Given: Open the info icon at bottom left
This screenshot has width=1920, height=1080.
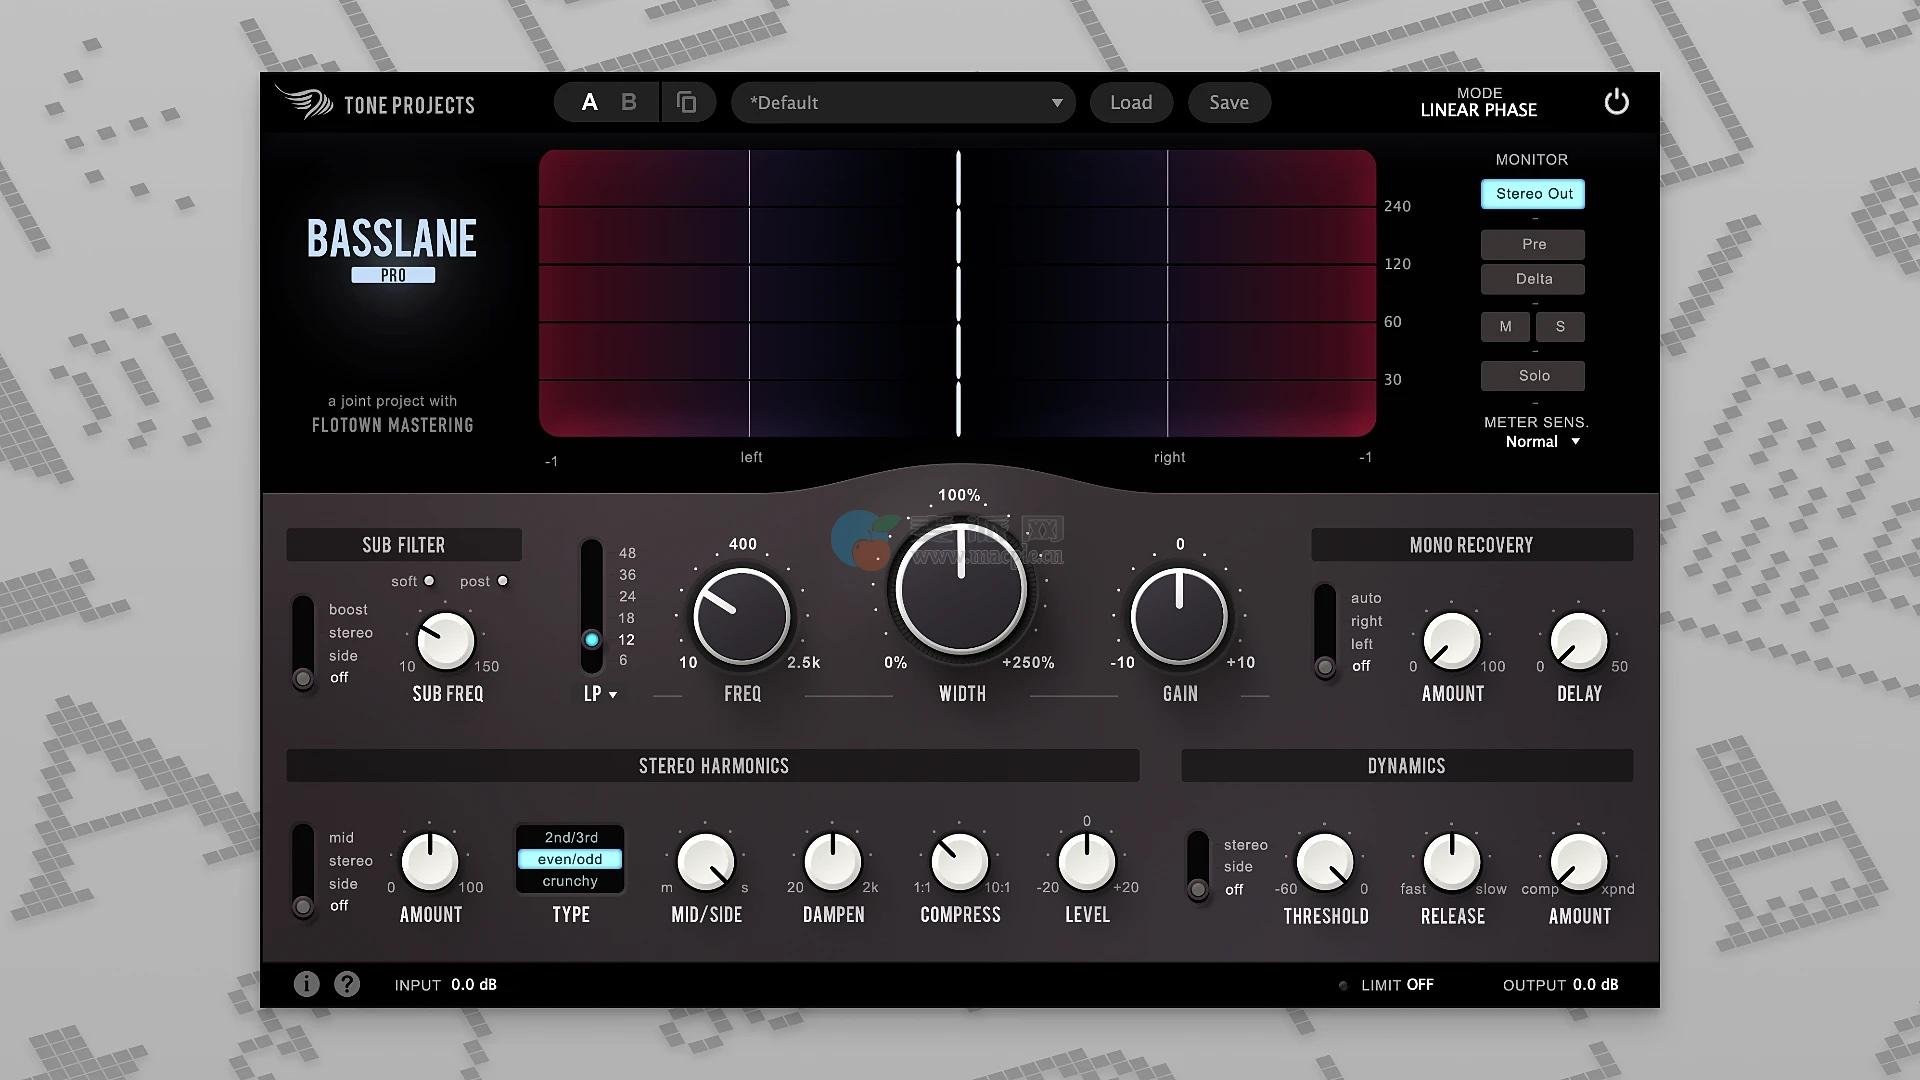Looking at the screenshot, I should tap(306, 984).
